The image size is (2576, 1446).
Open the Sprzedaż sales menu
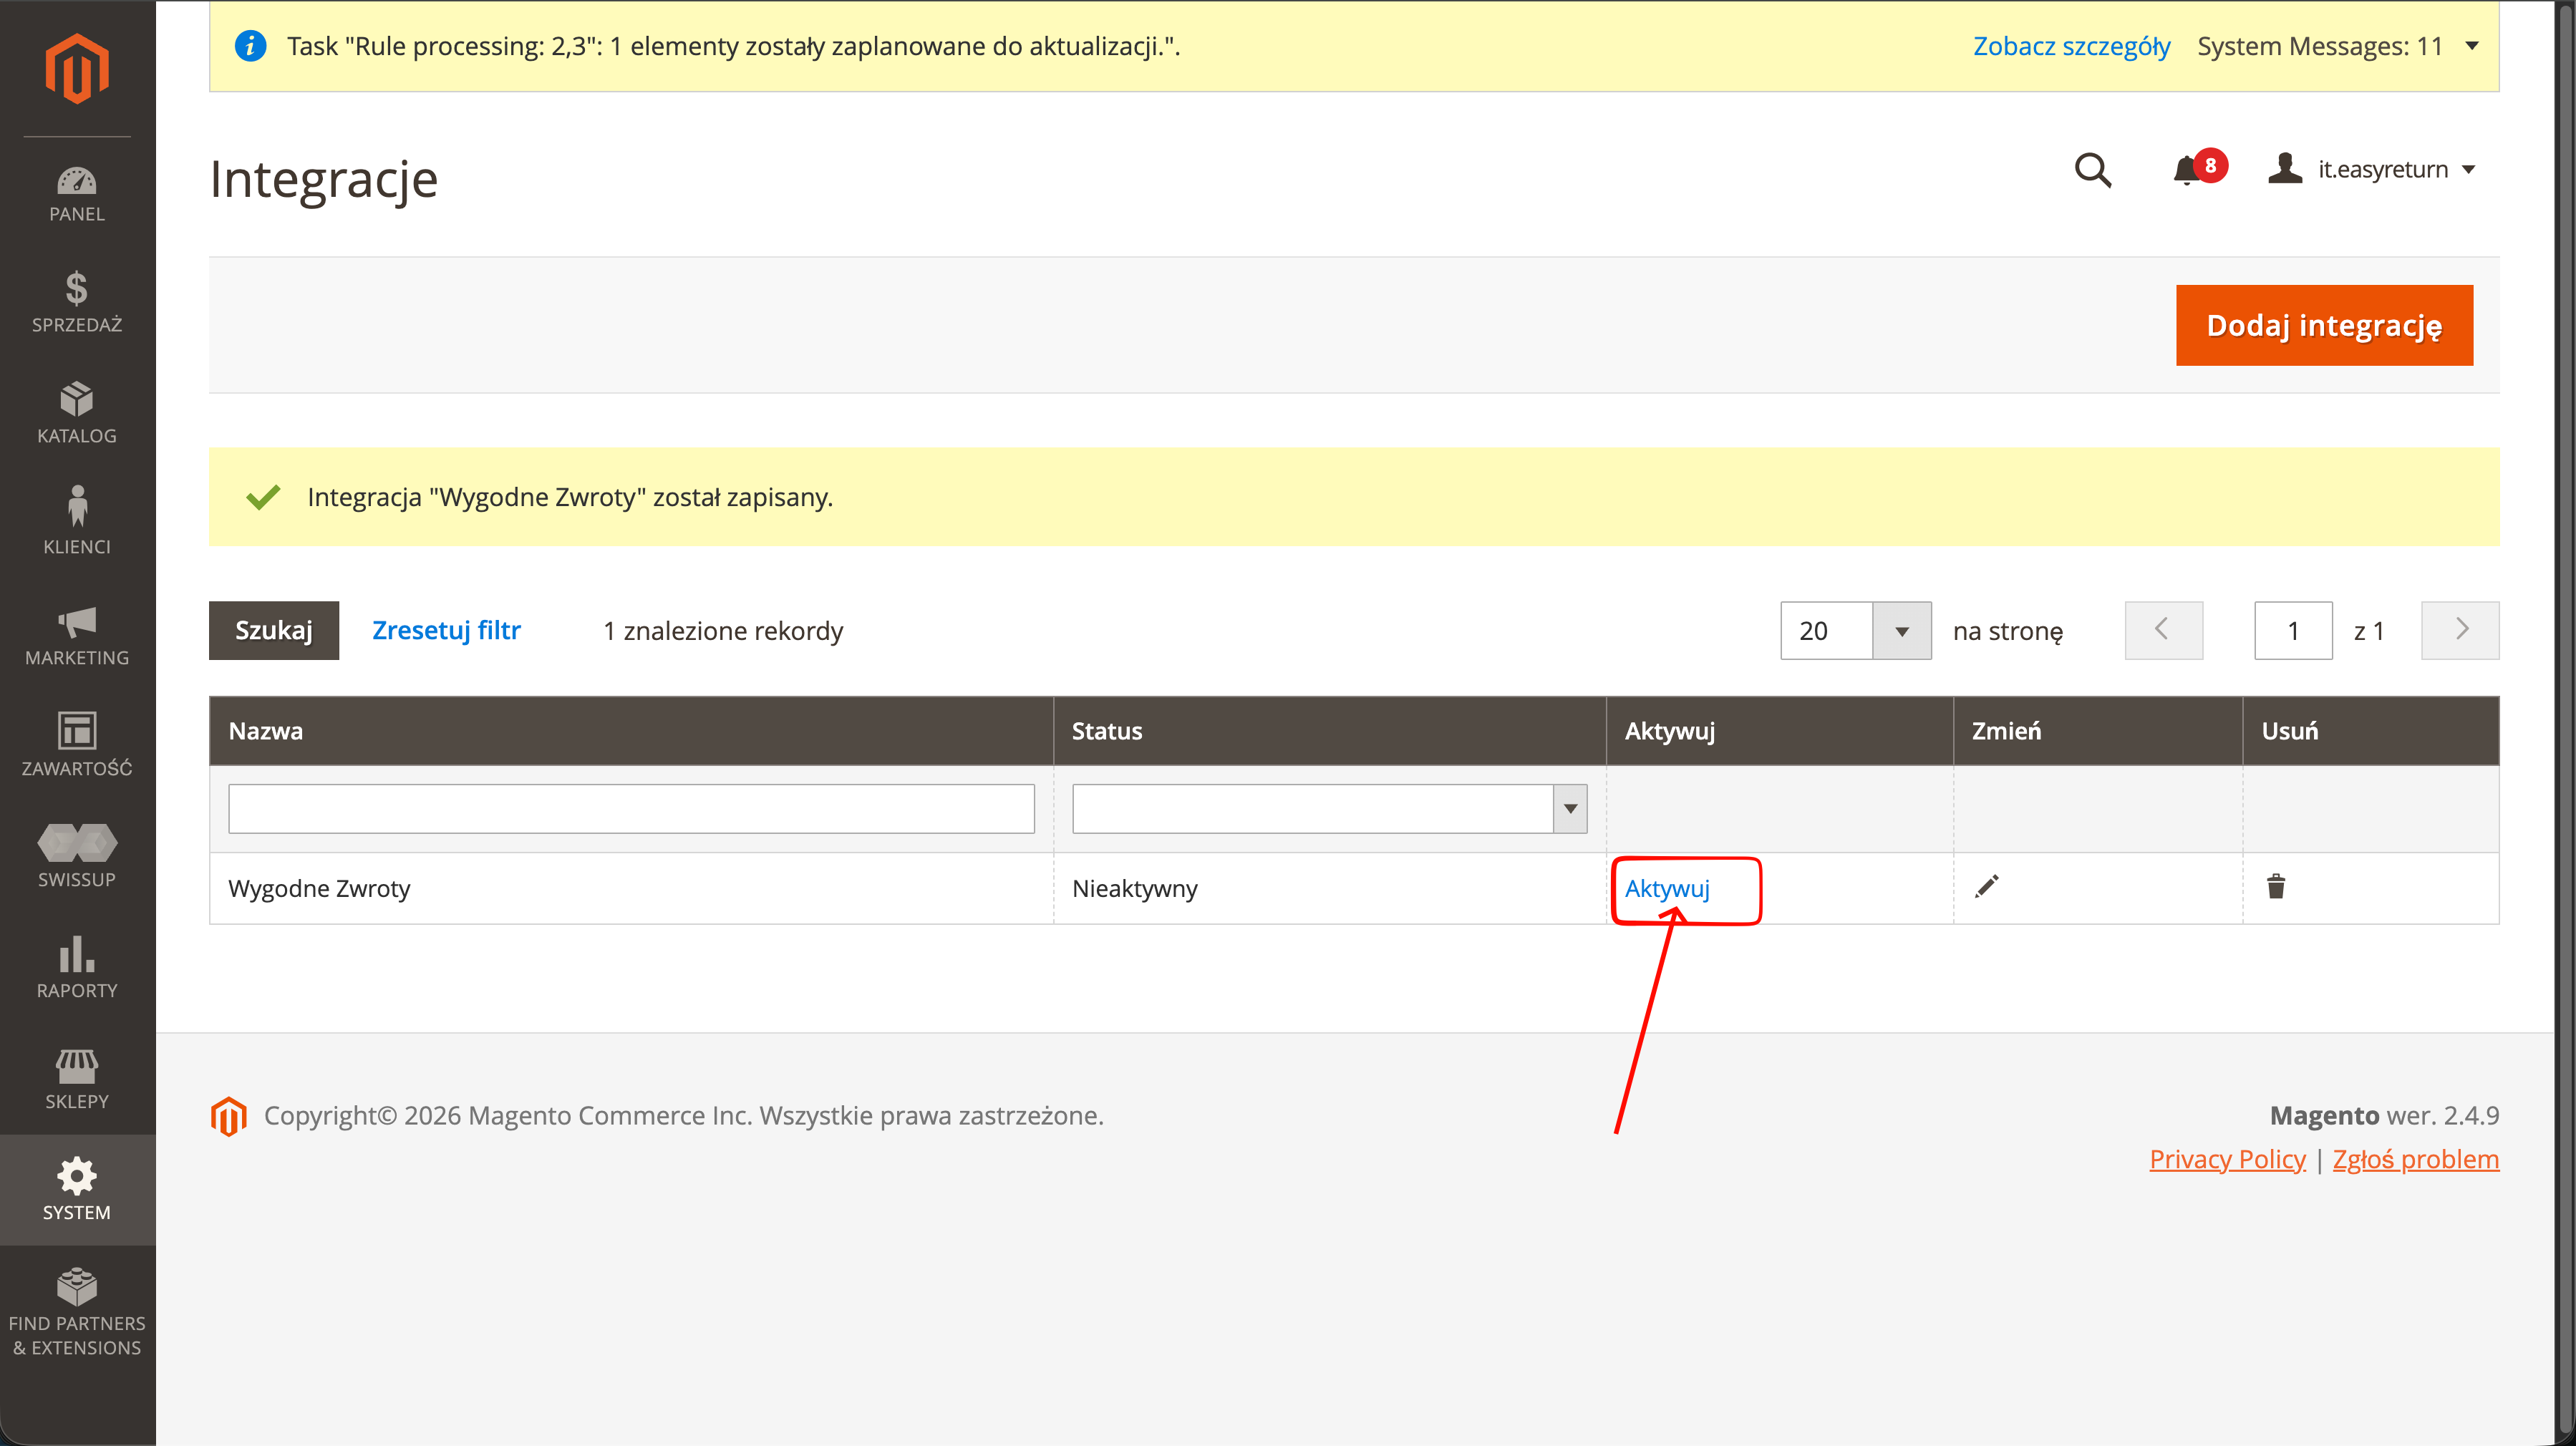pyautogui.click(x=77, y=303)
